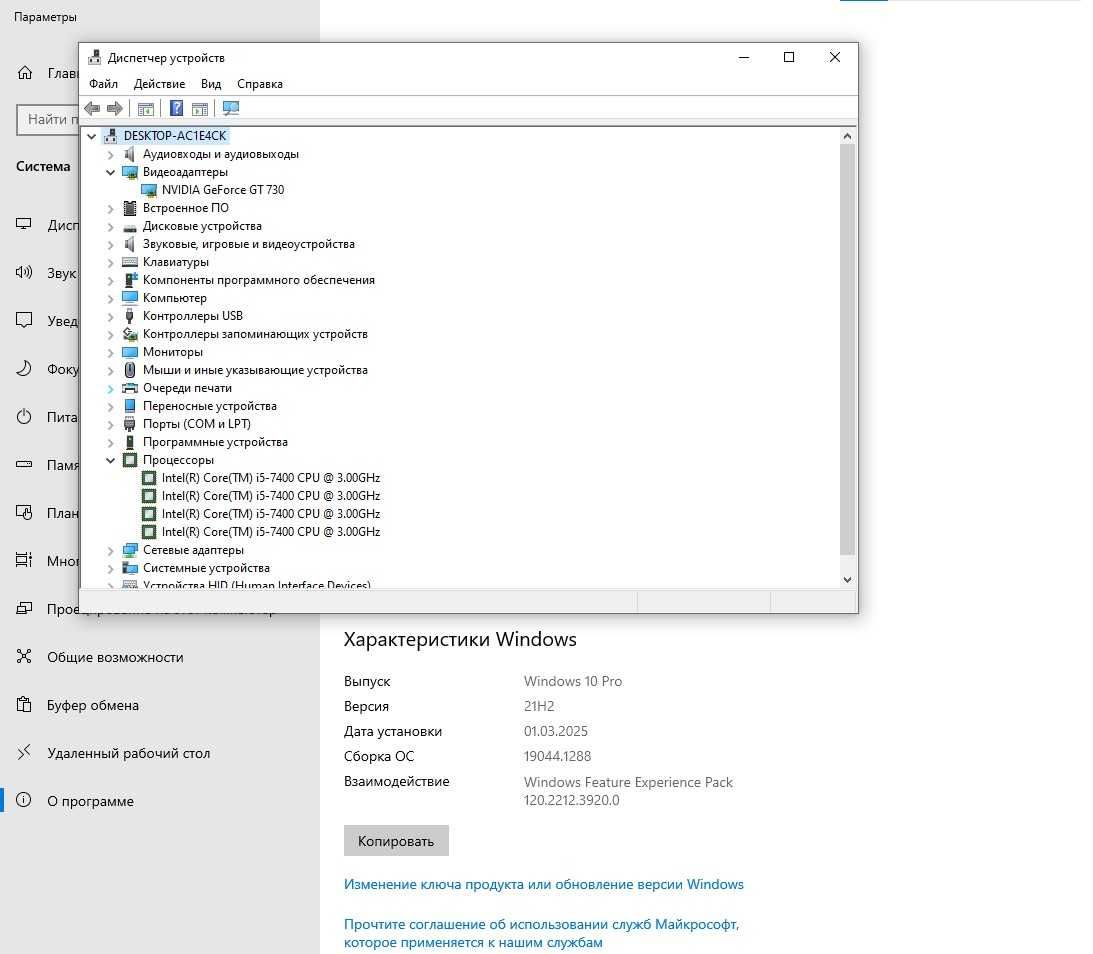The image size is (1093, 954).
Task: Open the Файл menu
Action: click(x=103, y=84)
